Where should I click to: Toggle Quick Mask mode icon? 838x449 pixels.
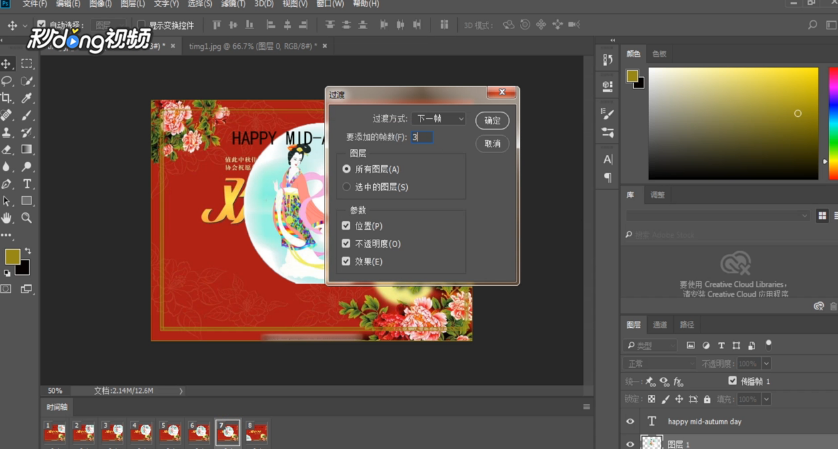click(x=6, y=289)
